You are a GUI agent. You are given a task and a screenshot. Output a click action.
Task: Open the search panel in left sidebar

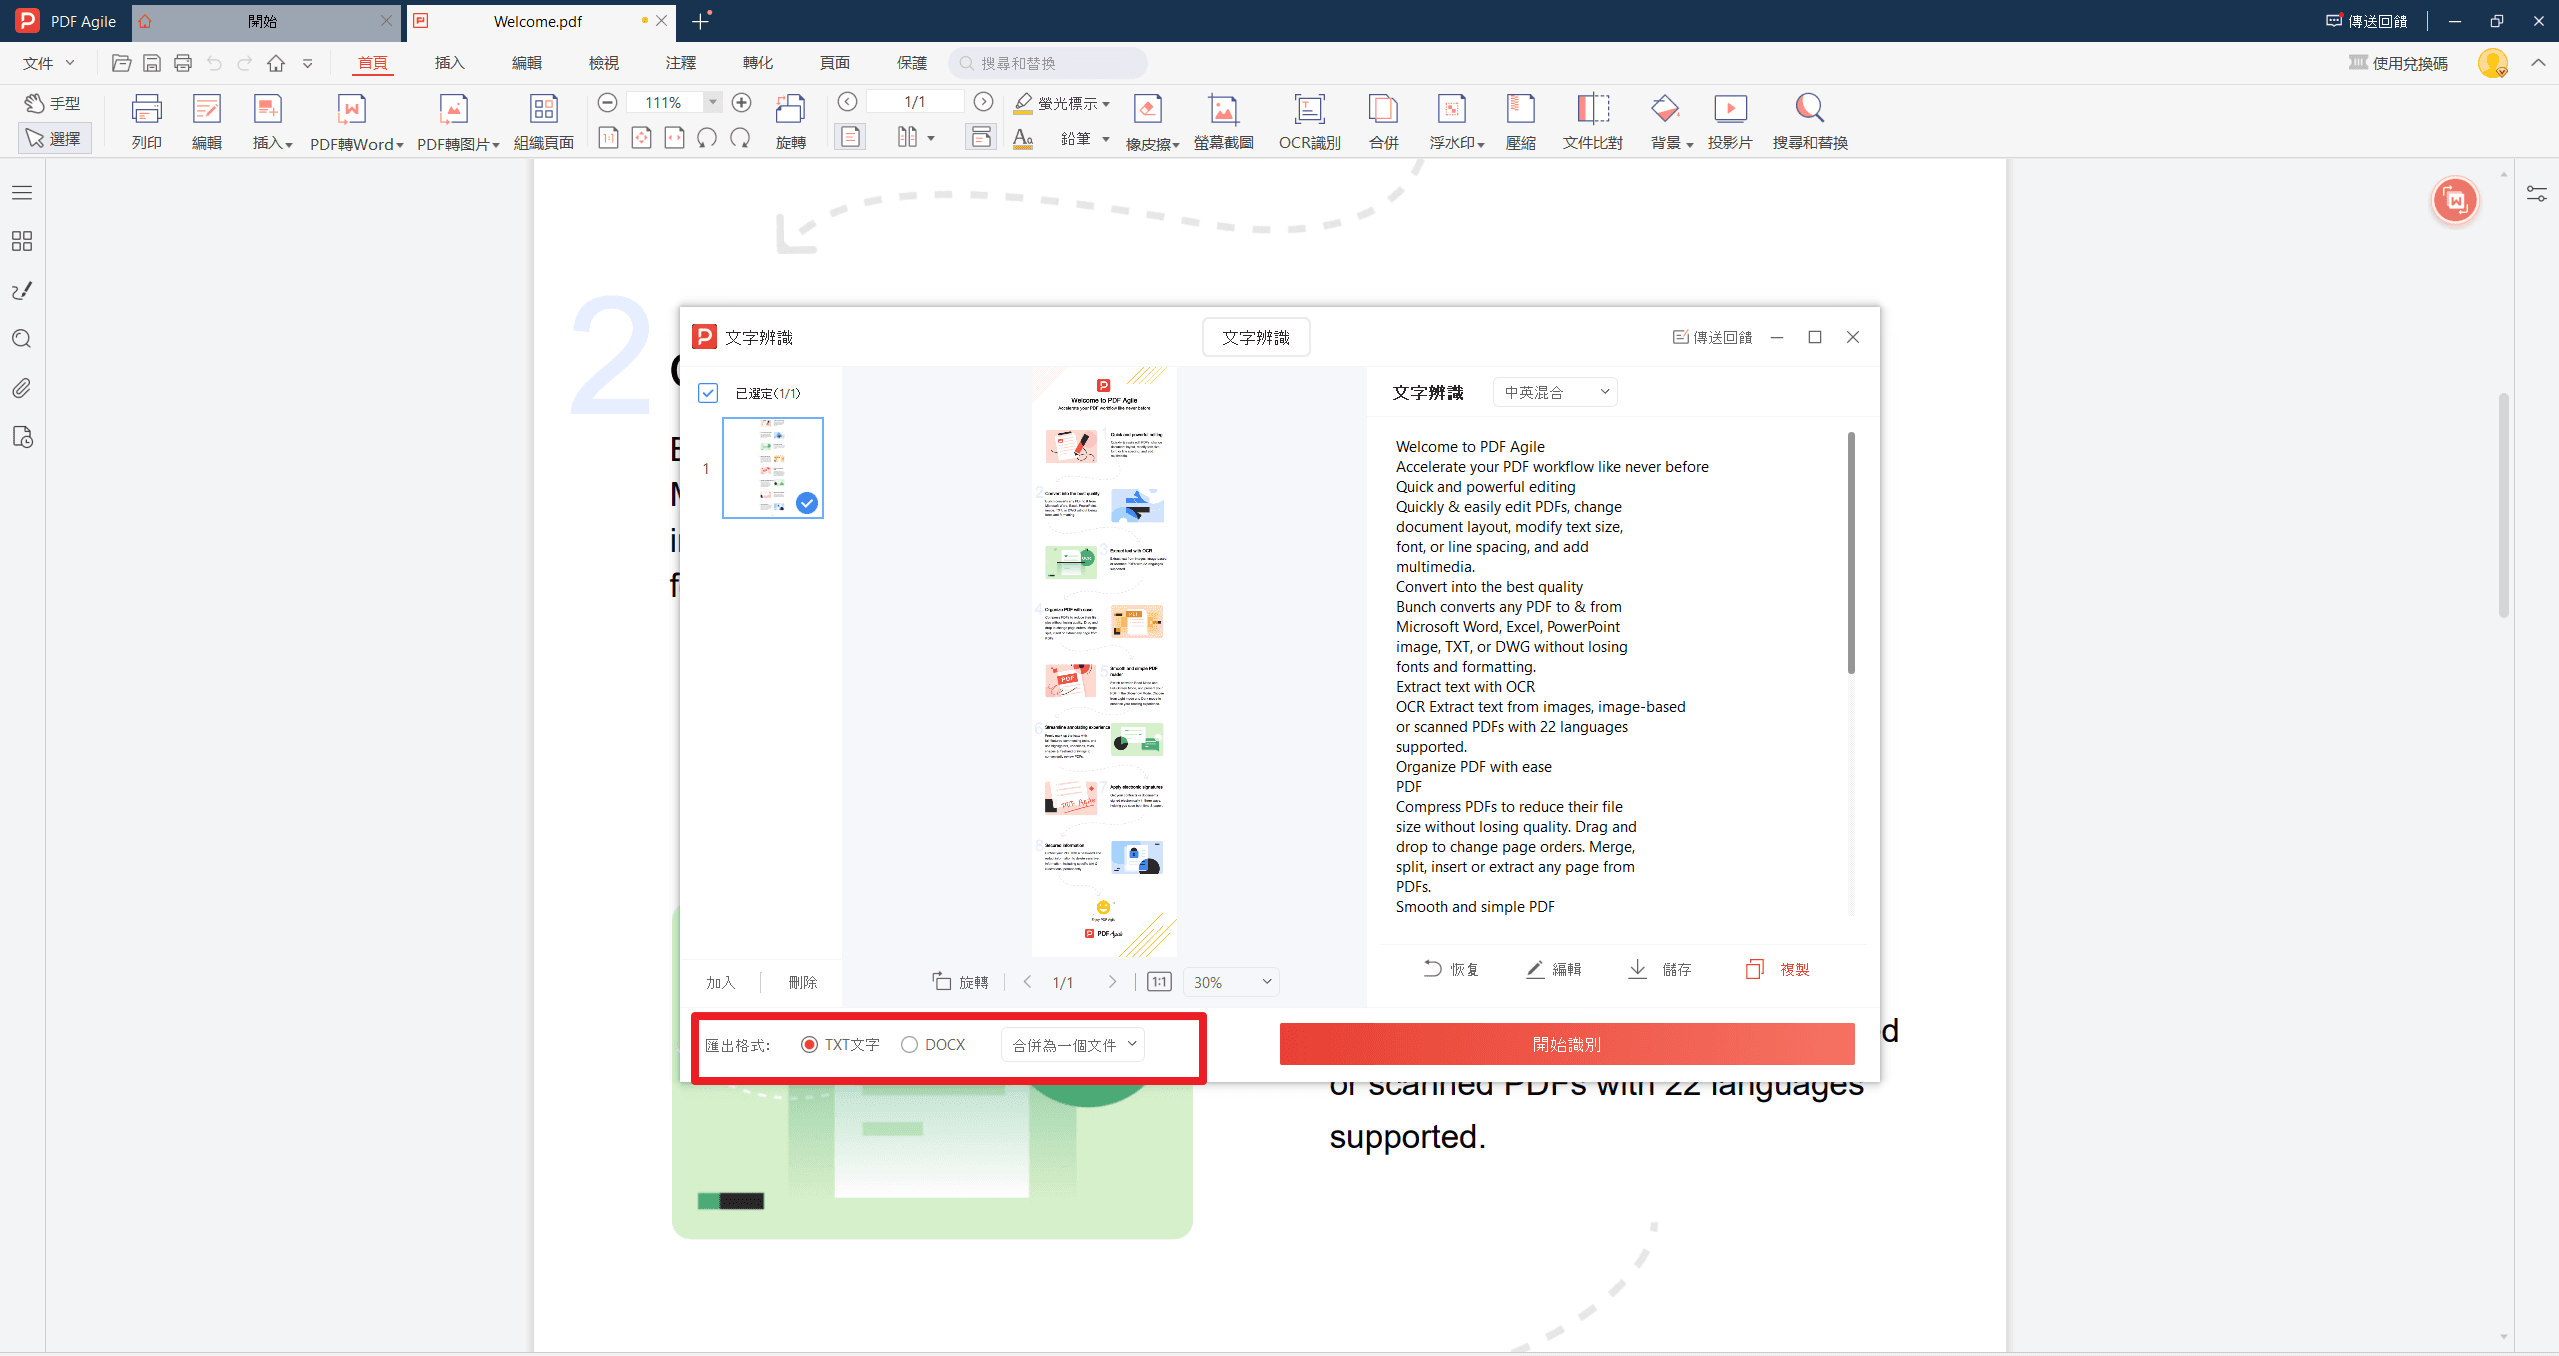pos(22,339)
